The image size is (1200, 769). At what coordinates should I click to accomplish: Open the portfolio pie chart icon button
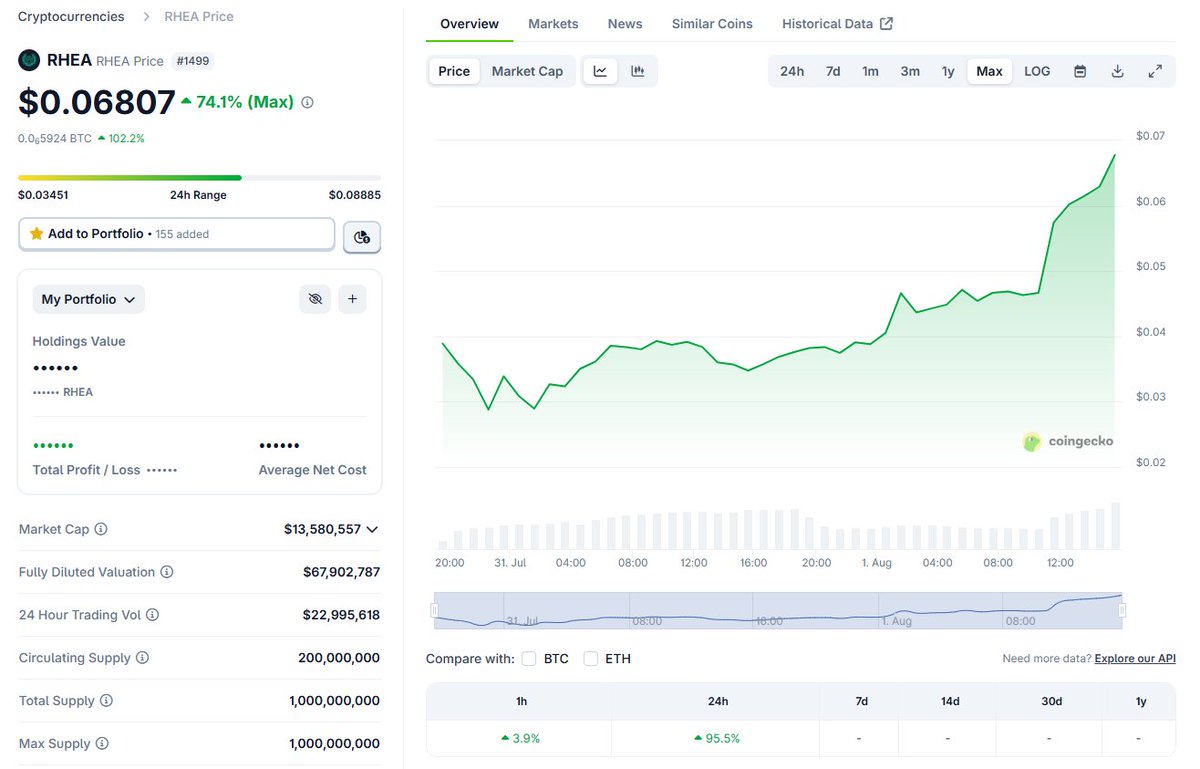coord(362,237)
